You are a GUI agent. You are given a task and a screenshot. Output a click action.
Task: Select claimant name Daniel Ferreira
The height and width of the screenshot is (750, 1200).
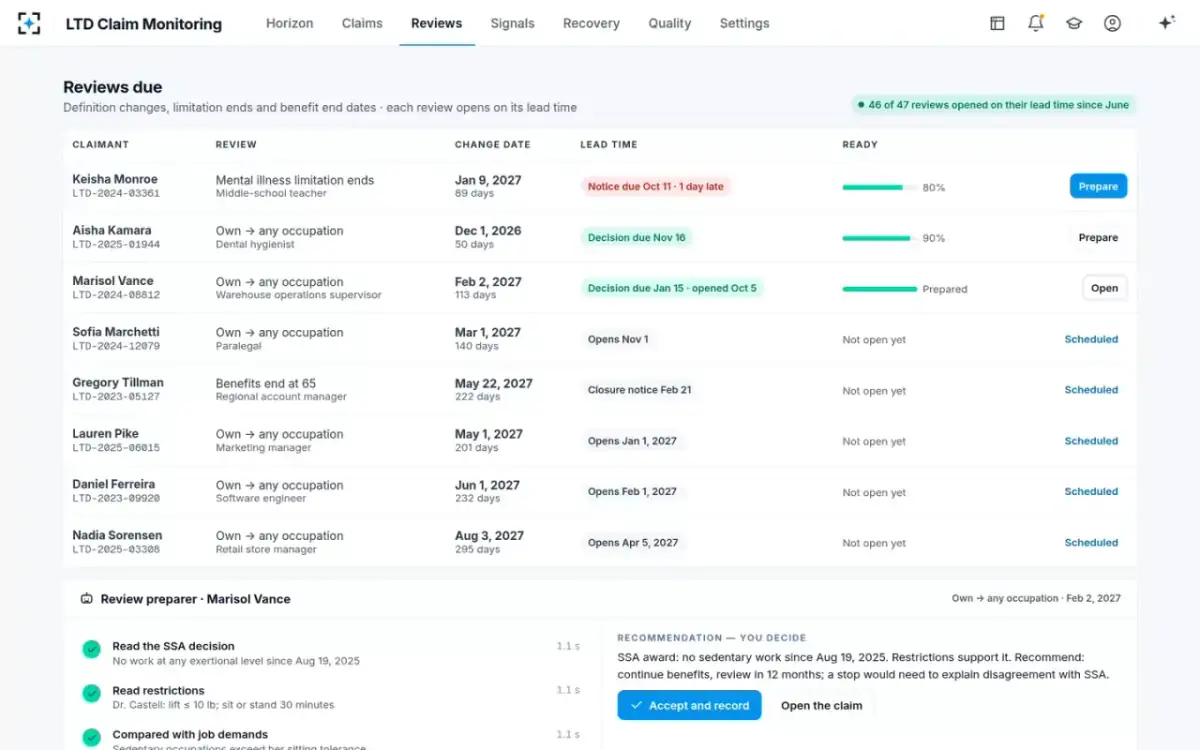tap(116, 485)
